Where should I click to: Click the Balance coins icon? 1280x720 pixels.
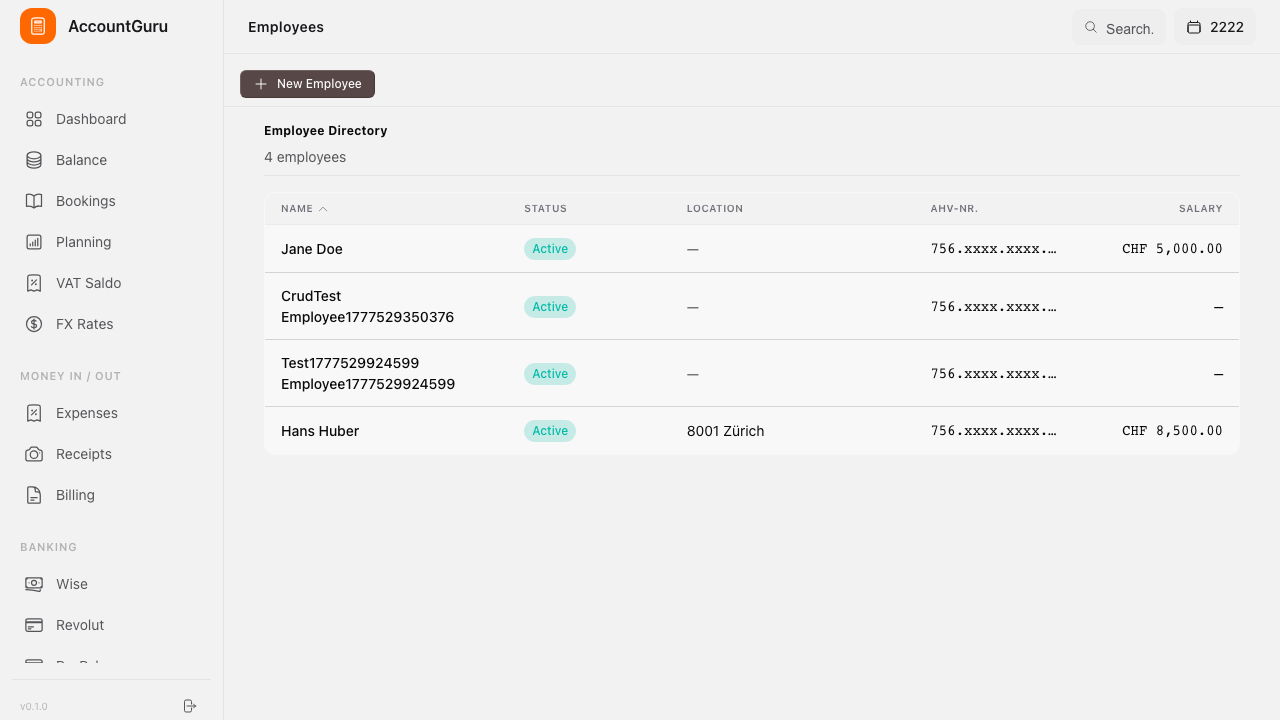pyautogui.click(x=34, y=160)
